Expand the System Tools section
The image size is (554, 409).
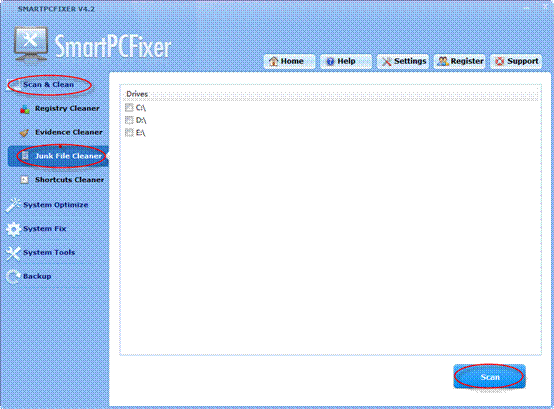49,253
